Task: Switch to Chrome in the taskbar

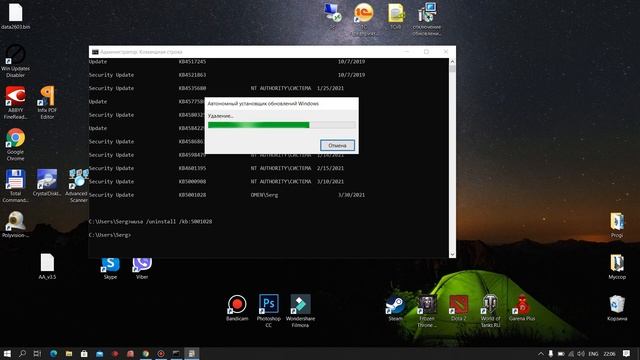Action: click(145, 353)
